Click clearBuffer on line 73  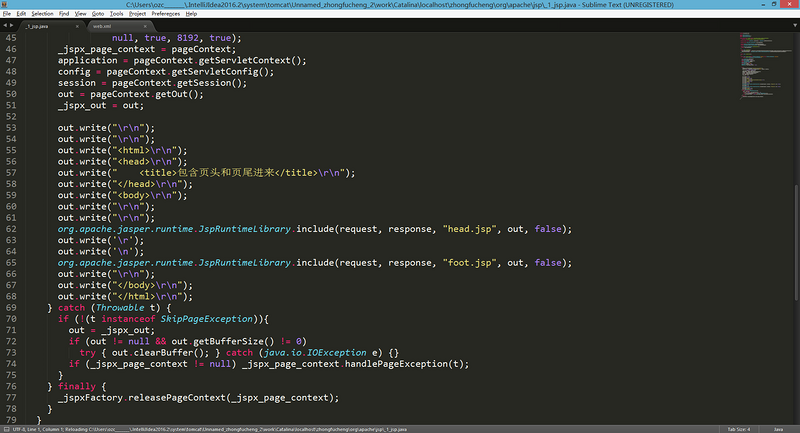pyautogui.click(x=164, y=352)
